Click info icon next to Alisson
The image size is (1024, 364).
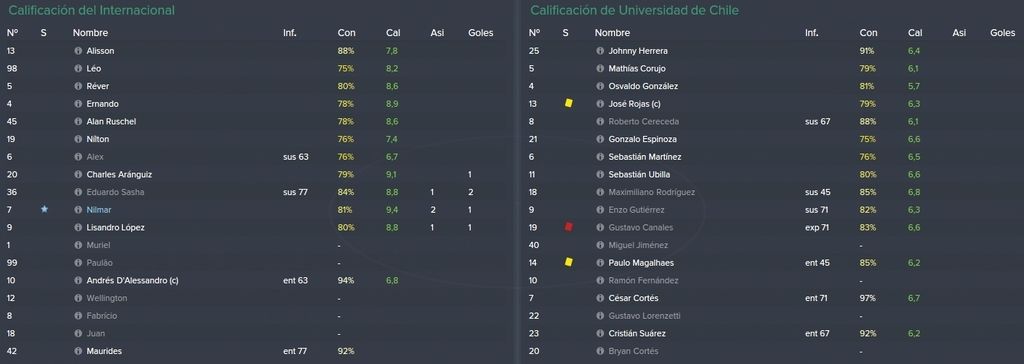tap(78, 51)
